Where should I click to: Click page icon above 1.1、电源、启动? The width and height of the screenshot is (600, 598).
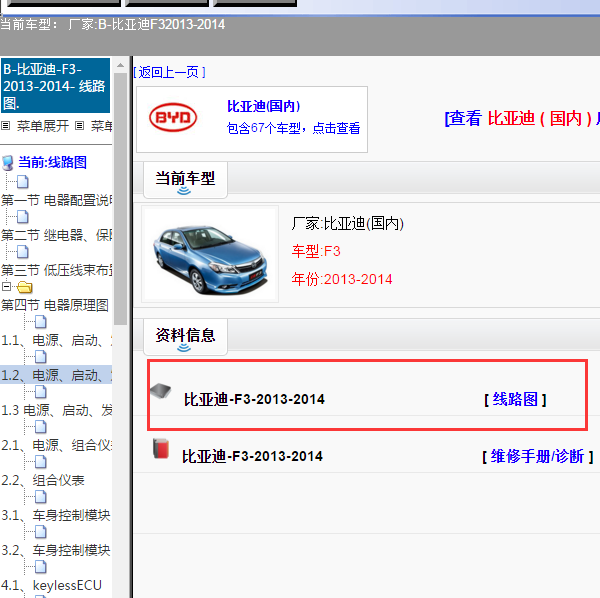[41, 322]
